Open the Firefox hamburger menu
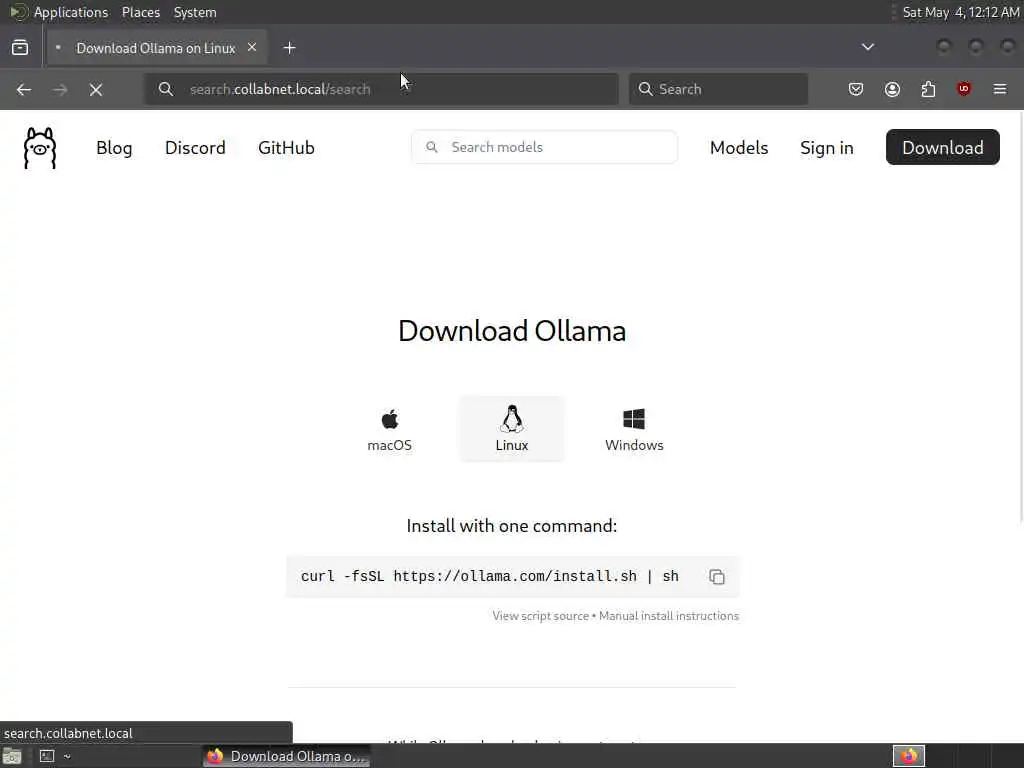 pyautogui.click(x=1000, y=89)
